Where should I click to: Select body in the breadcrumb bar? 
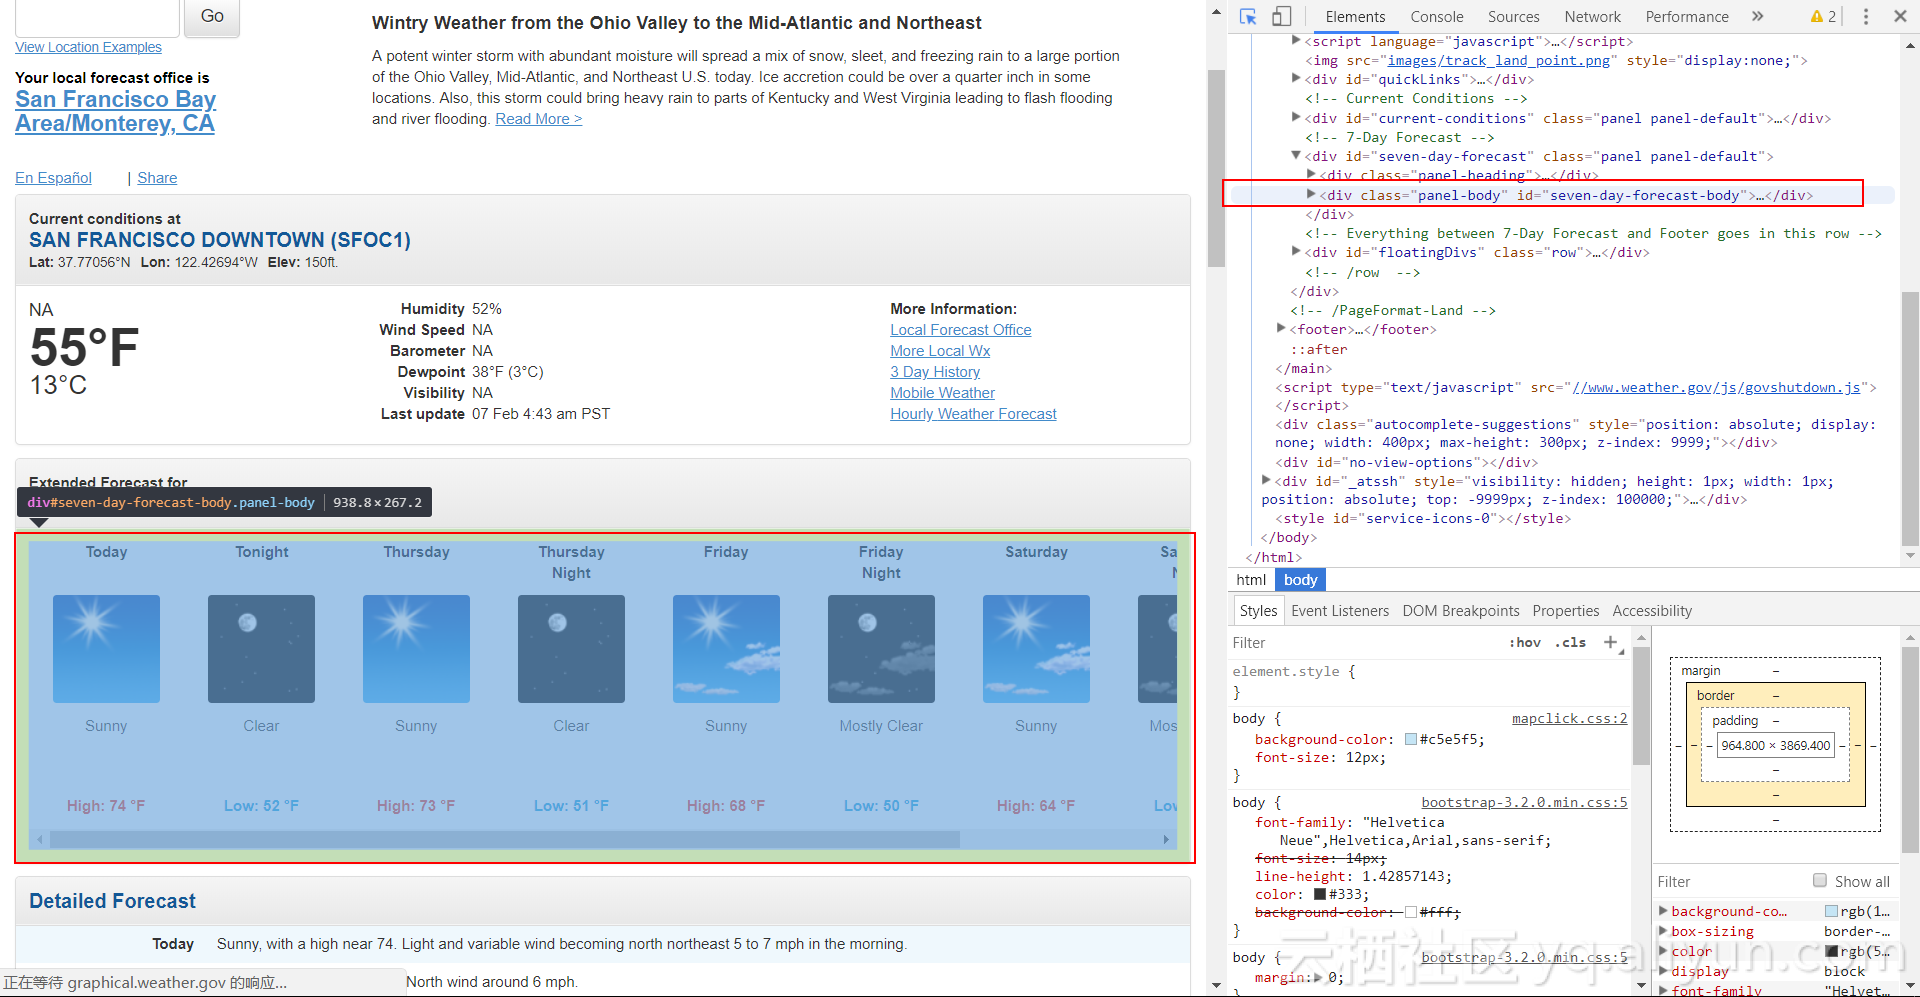pyautogui.click(x=1300, y=580)
